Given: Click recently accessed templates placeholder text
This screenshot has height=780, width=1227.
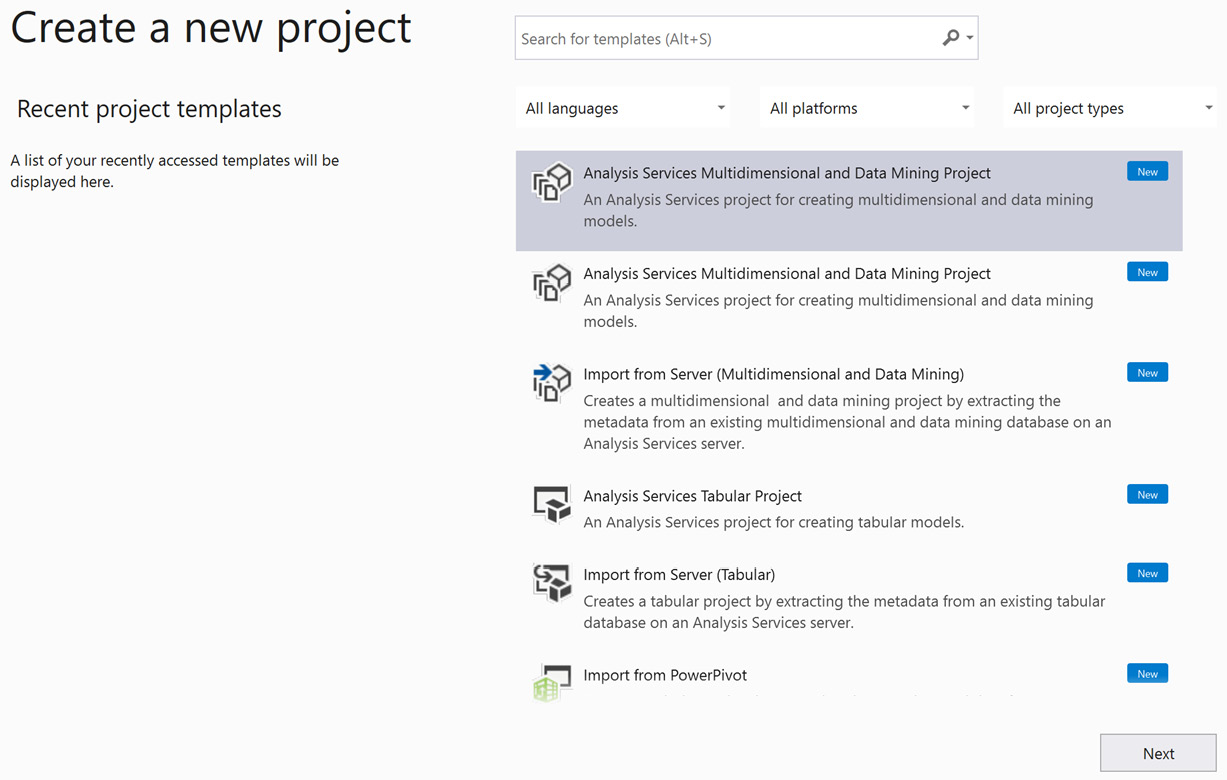Looking at the screenshot, I should [x=175, y=171].
